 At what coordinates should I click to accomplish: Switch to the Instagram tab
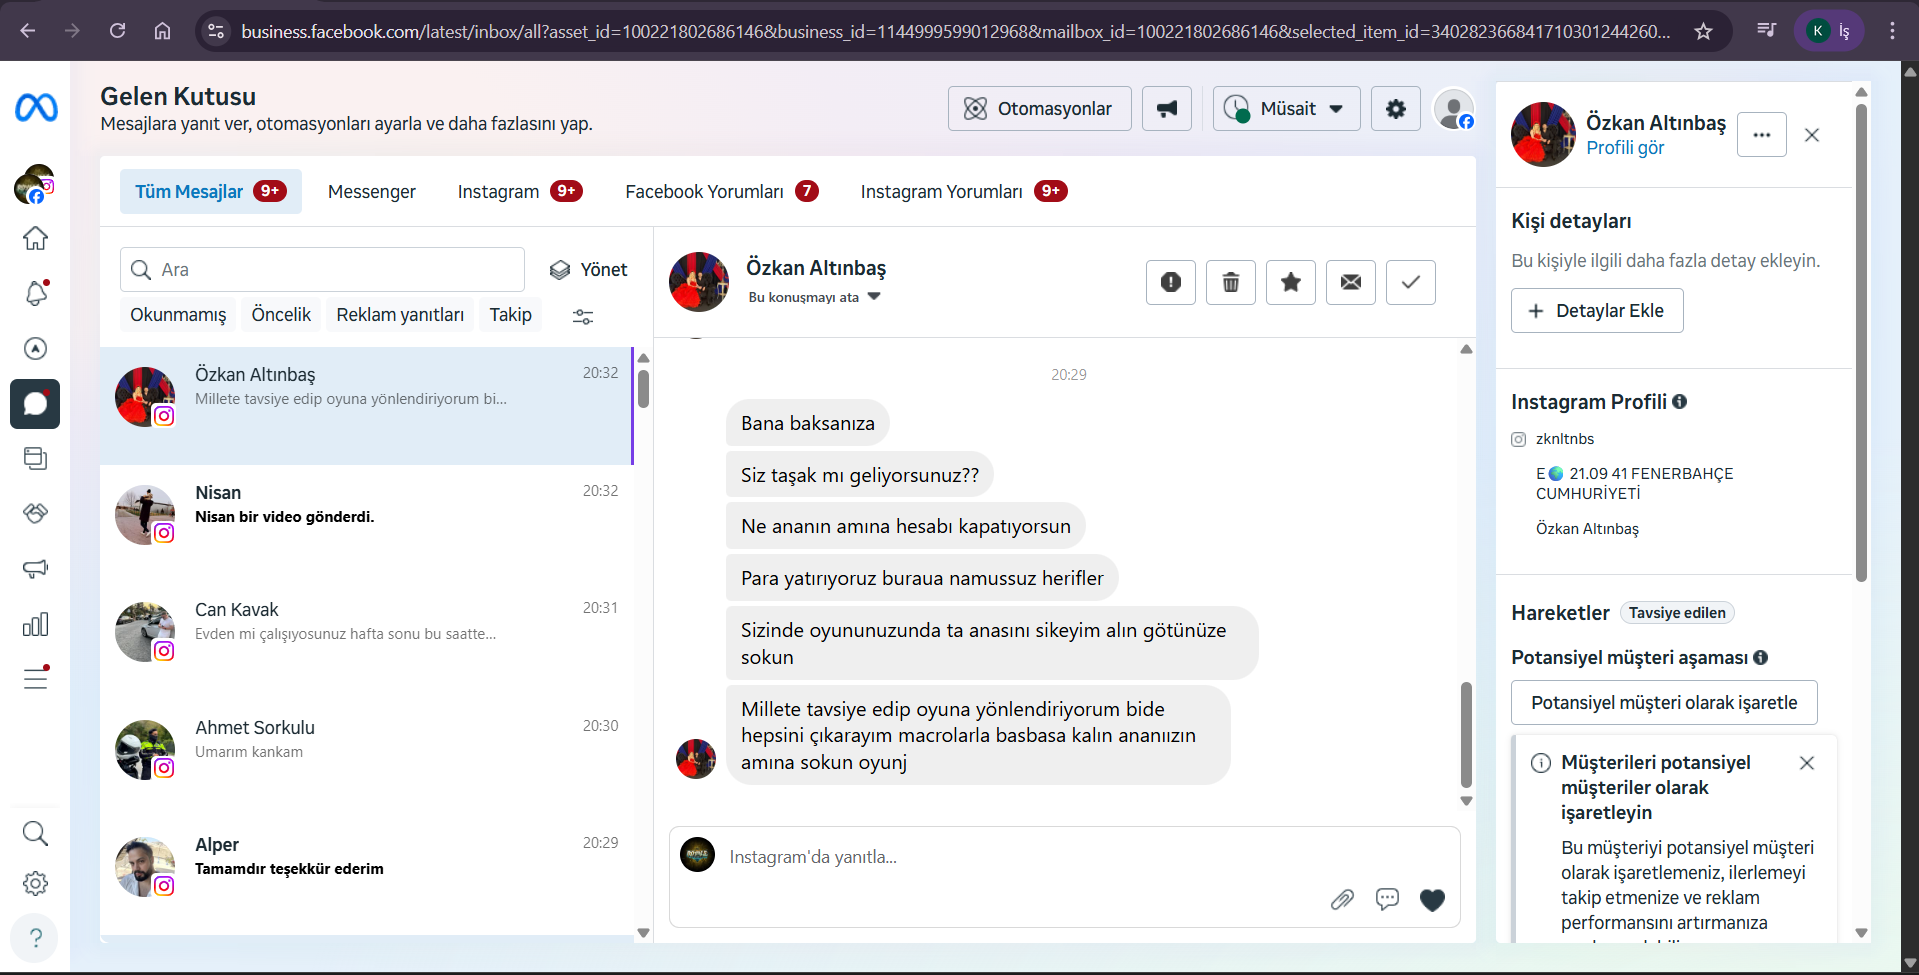point(519,191)
